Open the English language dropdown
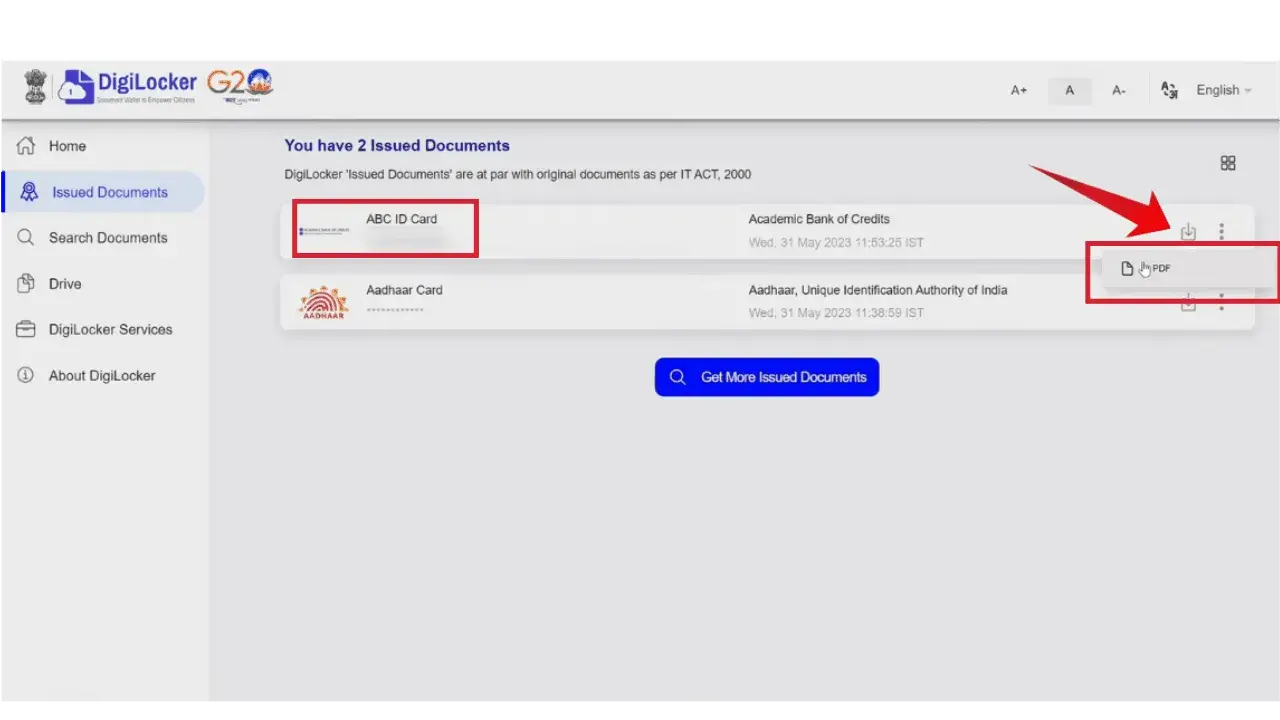This screenshot has width=1280, height=720. 1224,90
